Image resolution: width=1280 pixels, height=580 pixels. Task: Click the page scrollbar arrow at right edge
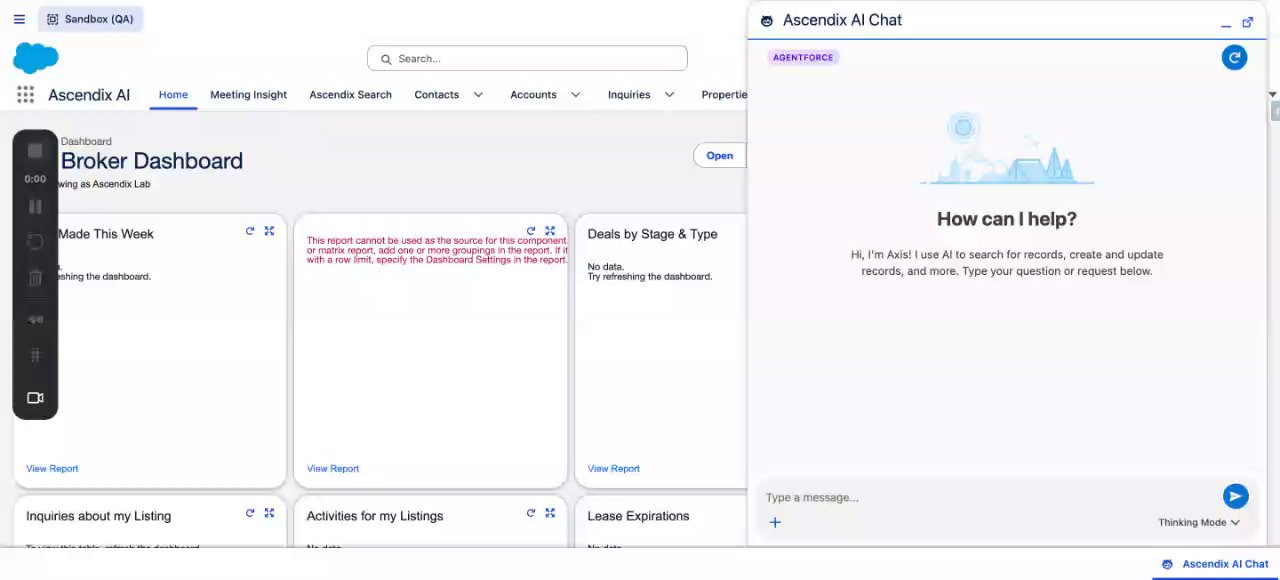click(1273, 94)
